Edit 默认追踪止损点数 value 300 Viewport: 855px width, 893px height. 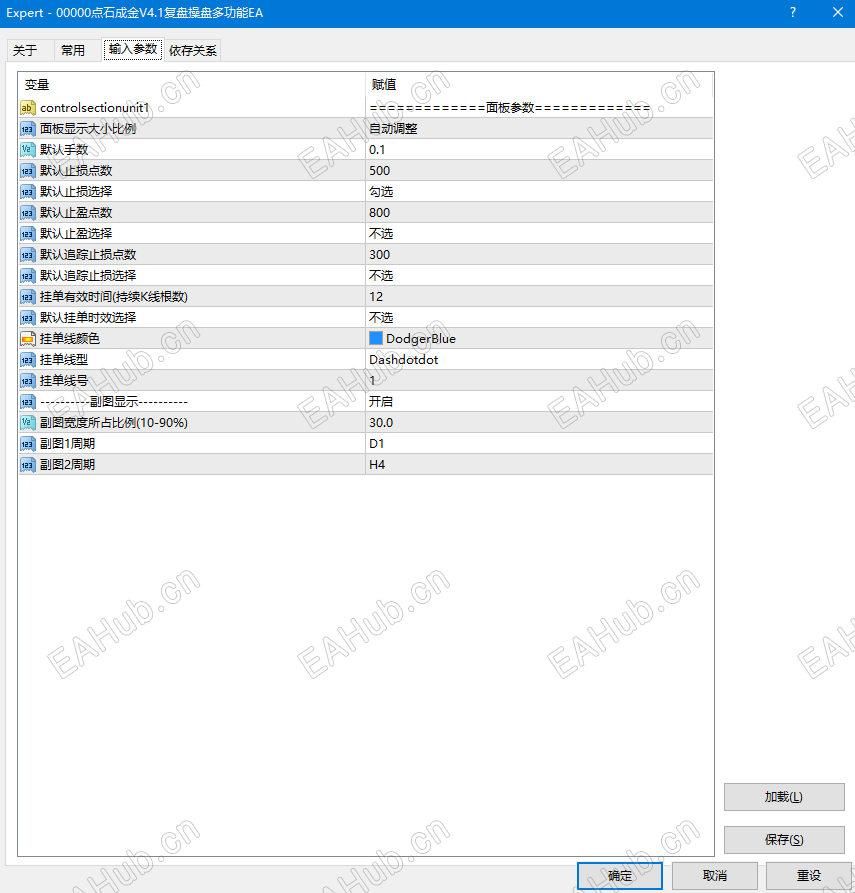pyautogui.click(x=539, y=255)
